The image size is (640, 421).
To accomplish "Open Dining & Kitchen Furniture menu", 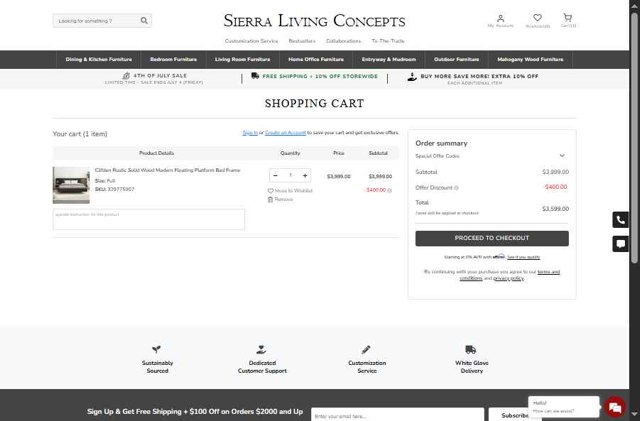I will [99, 60].
